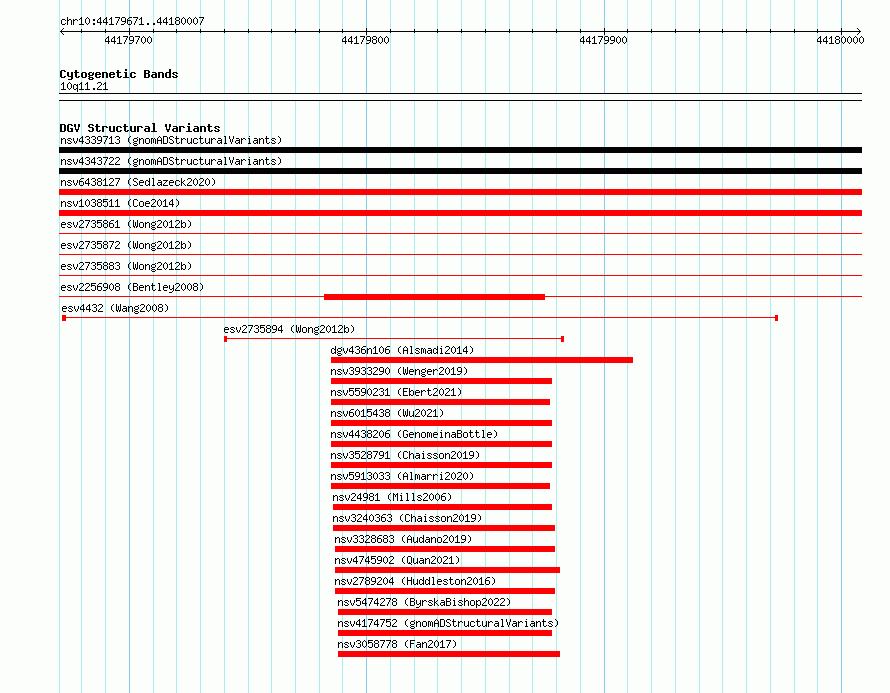Click the right arrow end of the ruler

click(x=859, y=32)
